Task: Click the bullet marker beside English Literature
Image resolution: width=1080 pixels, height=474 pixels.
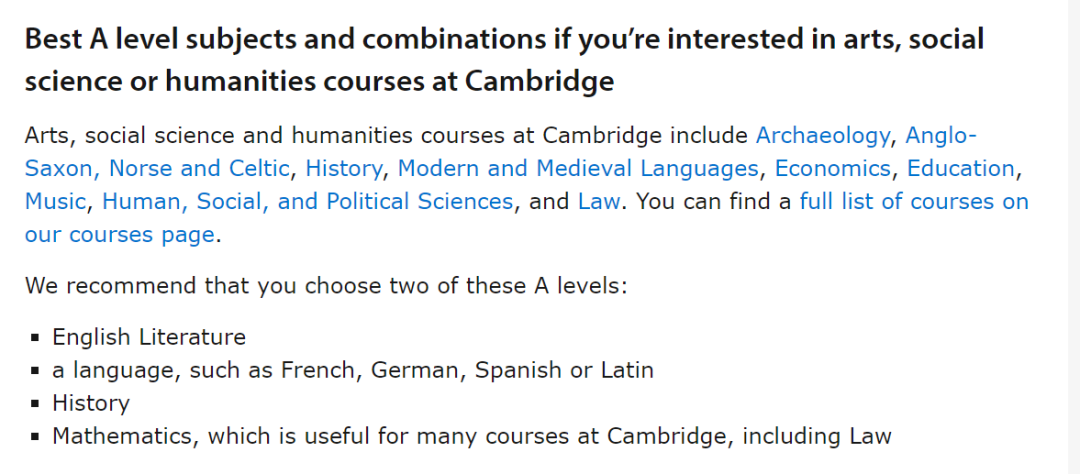Action: [x=35, y=338]
